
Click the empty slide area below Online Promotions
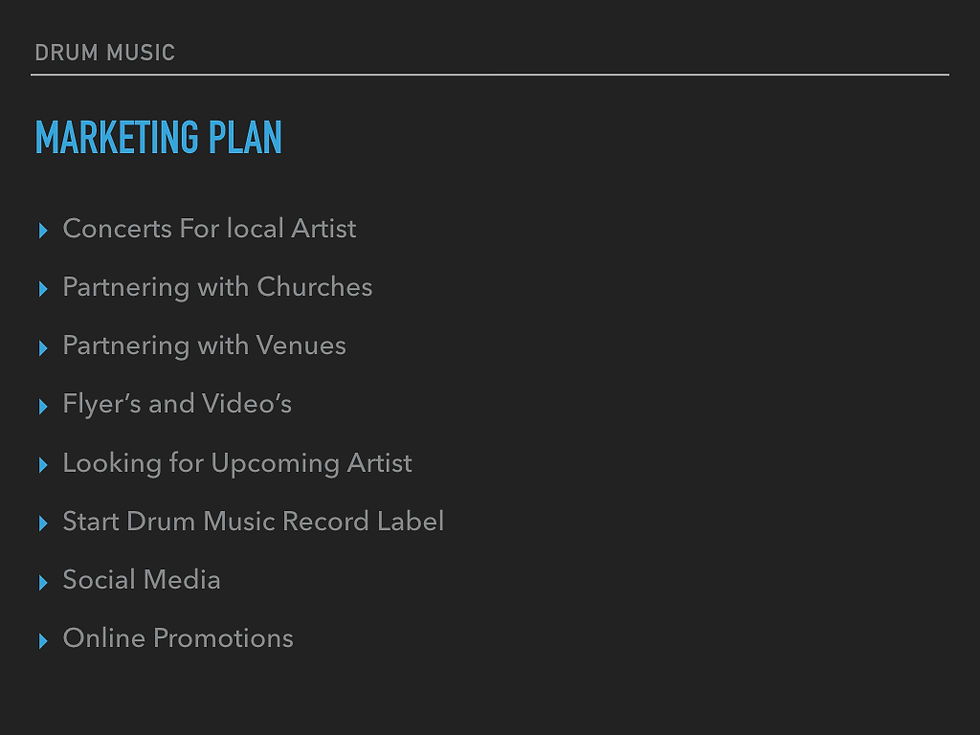[x=490, y=695]
